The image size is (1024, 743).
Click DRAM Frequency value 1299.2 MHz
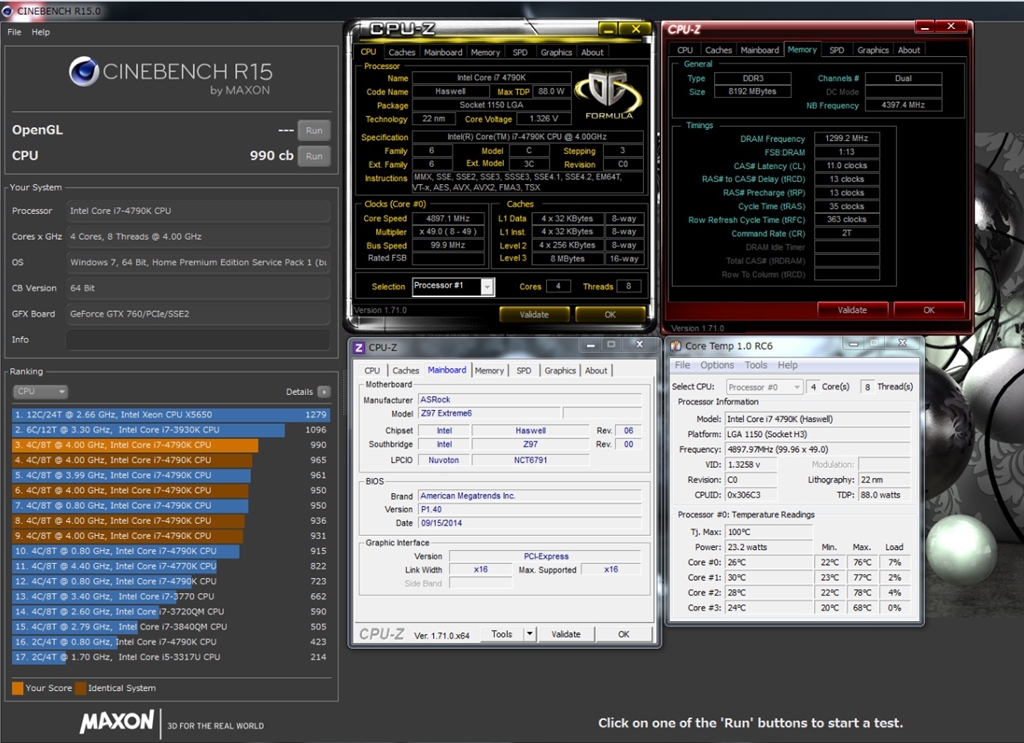coord(846,138)
